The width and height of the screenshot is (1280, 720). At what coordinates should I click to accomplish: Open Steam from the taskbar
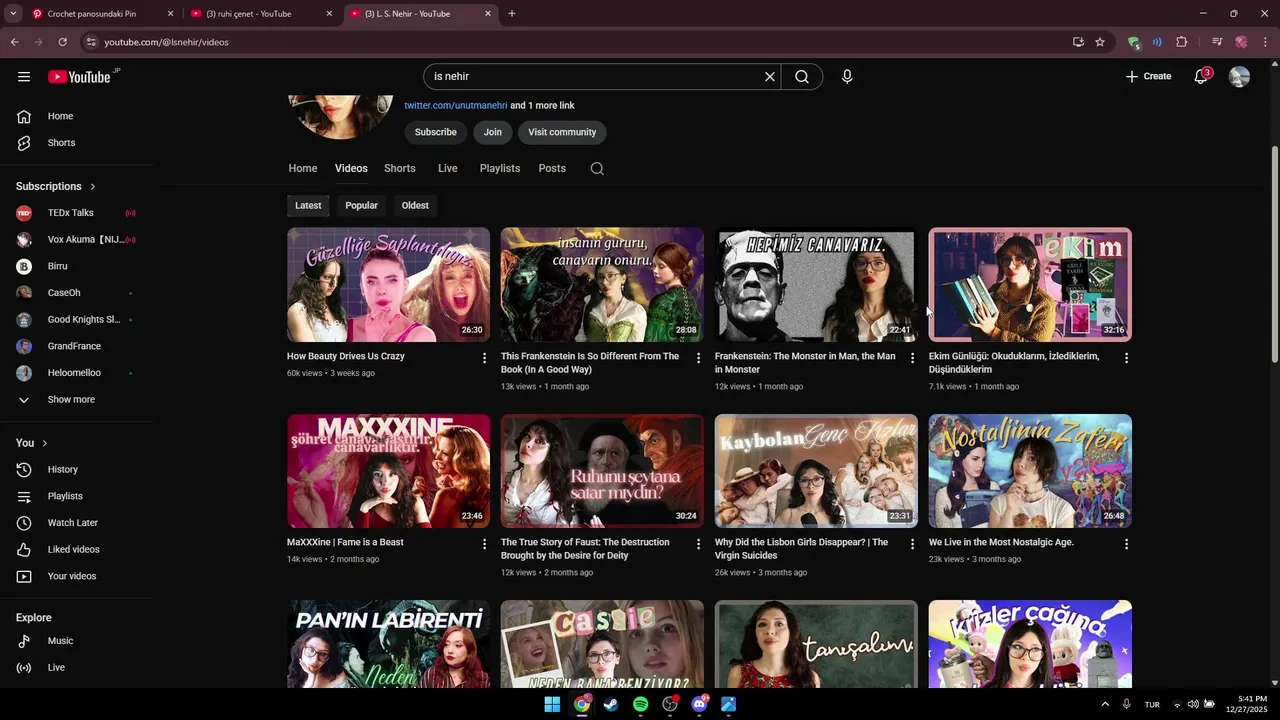611,704
